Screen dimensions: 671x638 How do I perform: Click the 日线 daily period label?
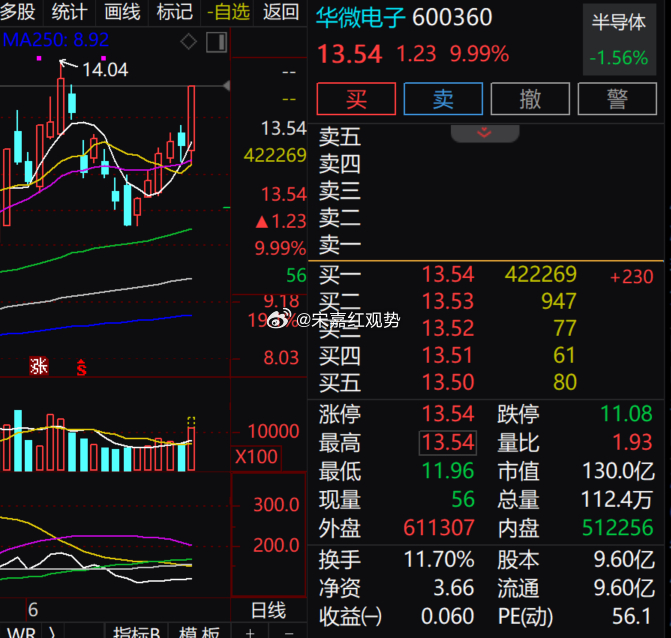(x=268, y=610)
